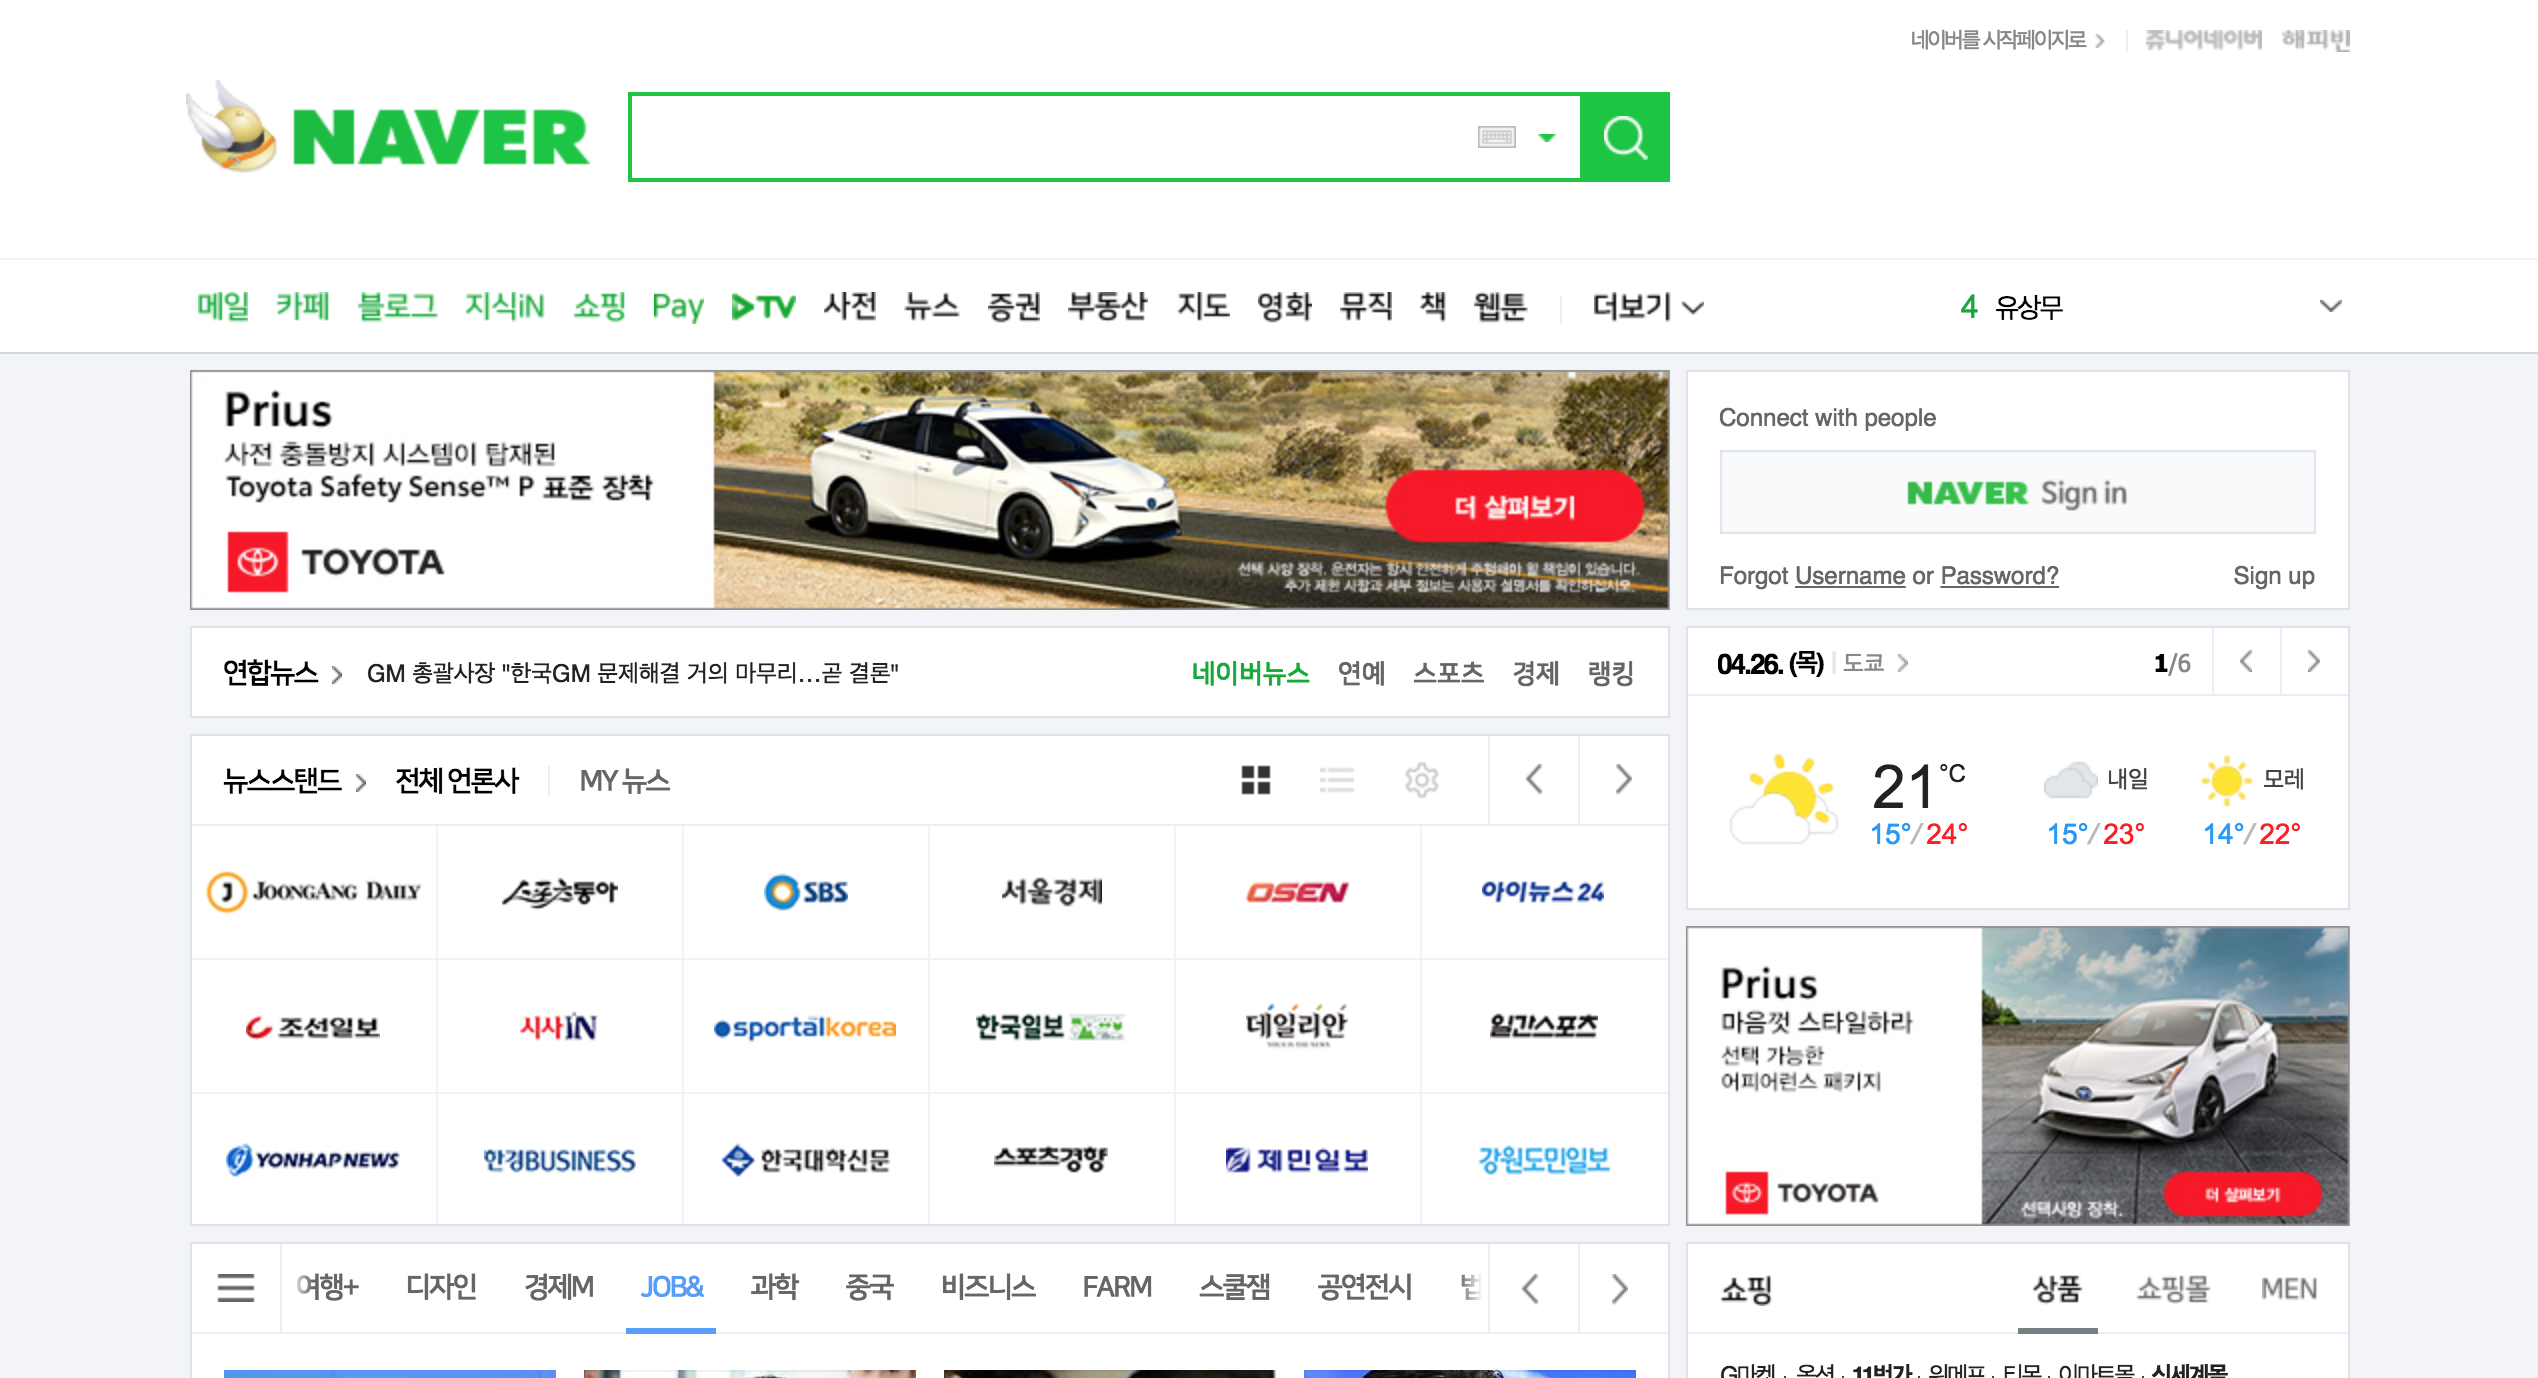Image resolution: width=2538 pixels, height=1378 pixels.
Task: Open newsstand settings gear icon
Action: (1421, 780)
